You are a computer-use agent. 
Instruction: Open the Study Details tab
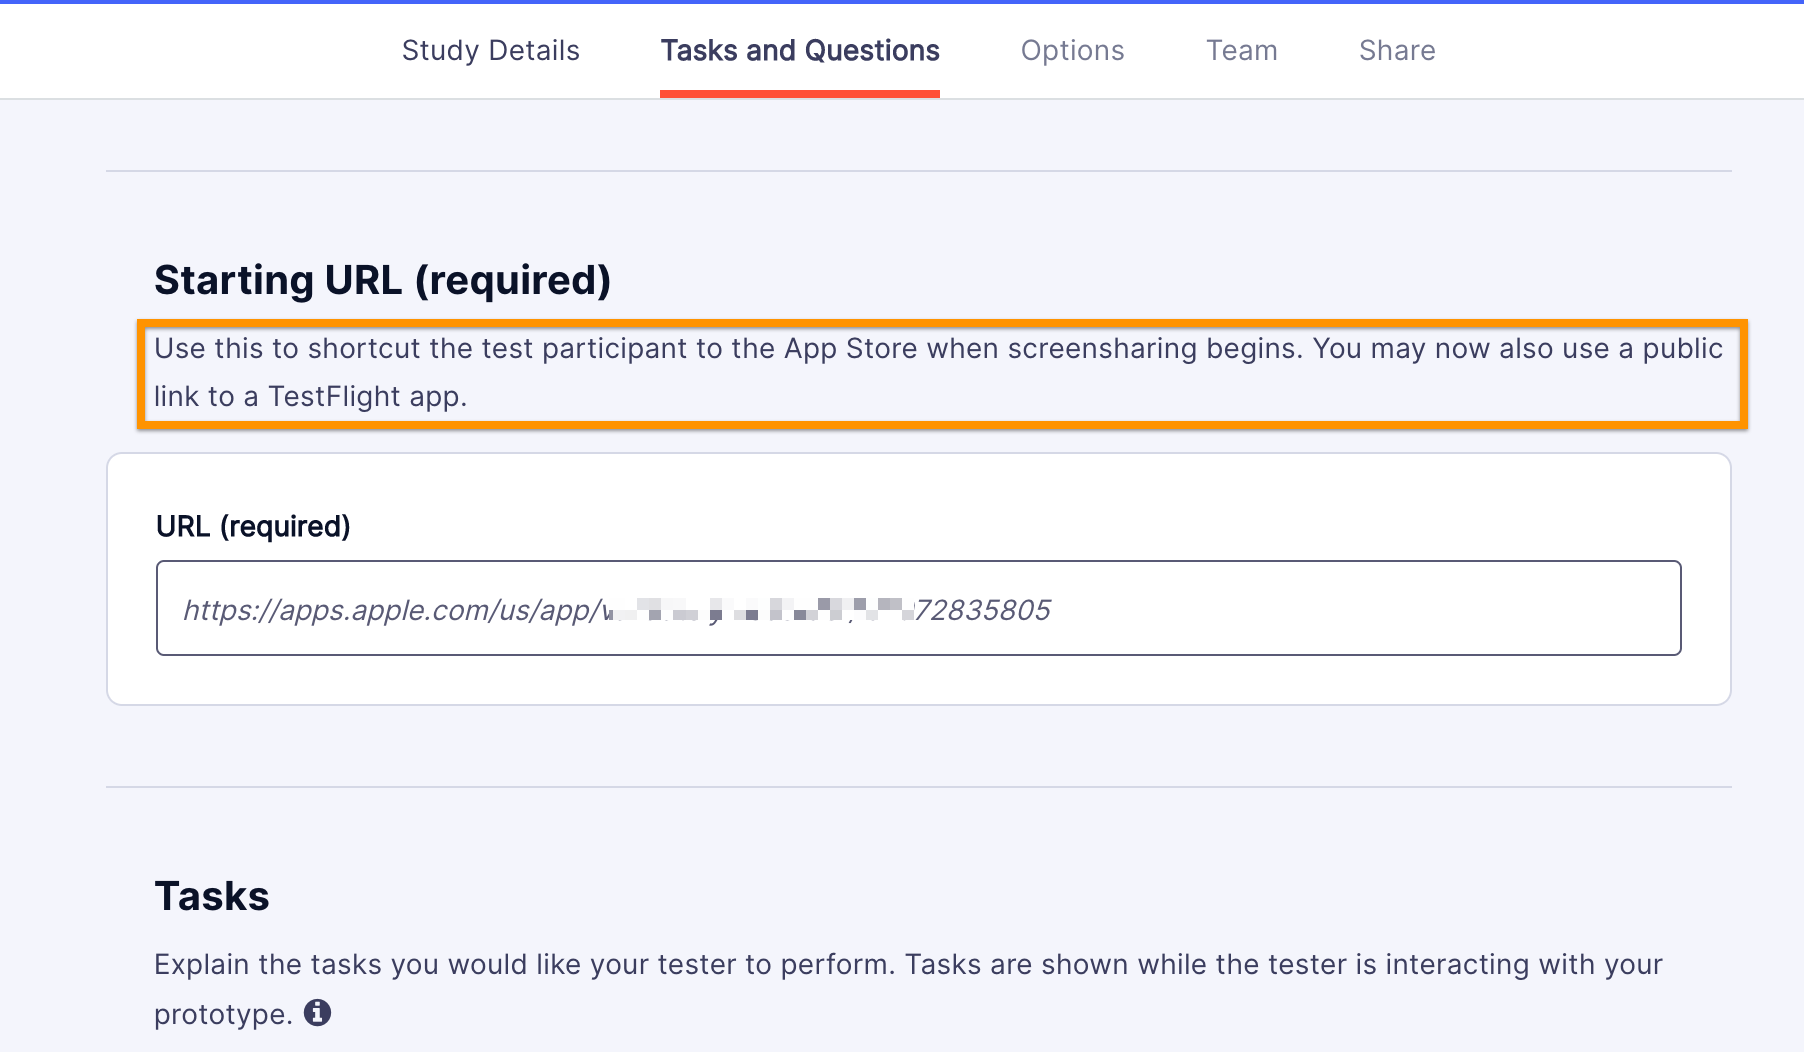pos(490,50)
